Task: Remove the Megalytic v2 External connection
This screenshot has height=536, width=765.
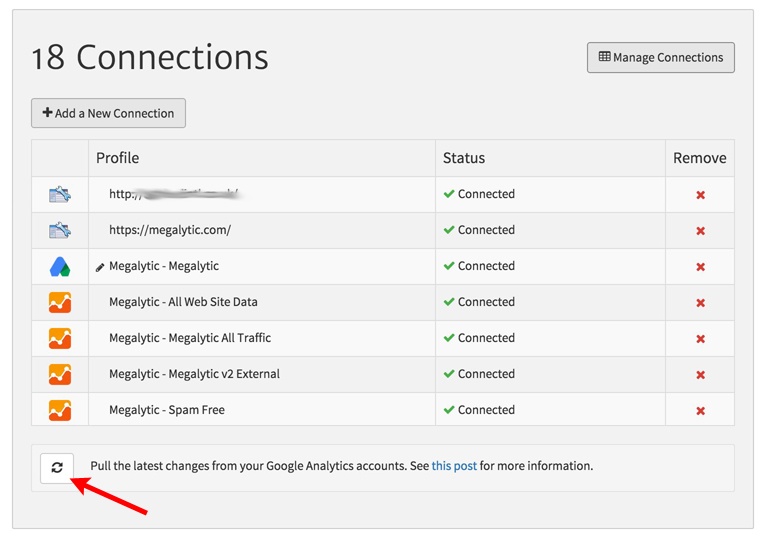Action: [x=700, y=375]
